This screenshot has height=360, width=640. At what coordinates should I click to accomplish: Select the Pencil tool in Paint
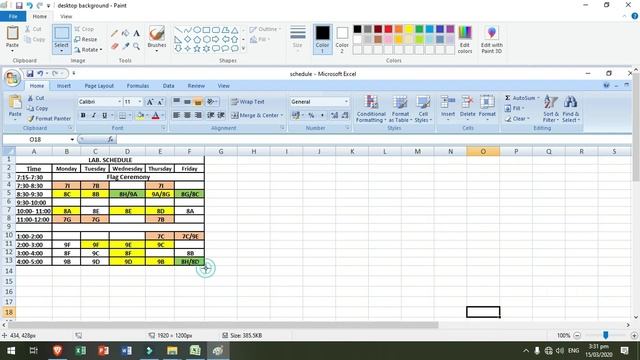[x=114, y=33]
